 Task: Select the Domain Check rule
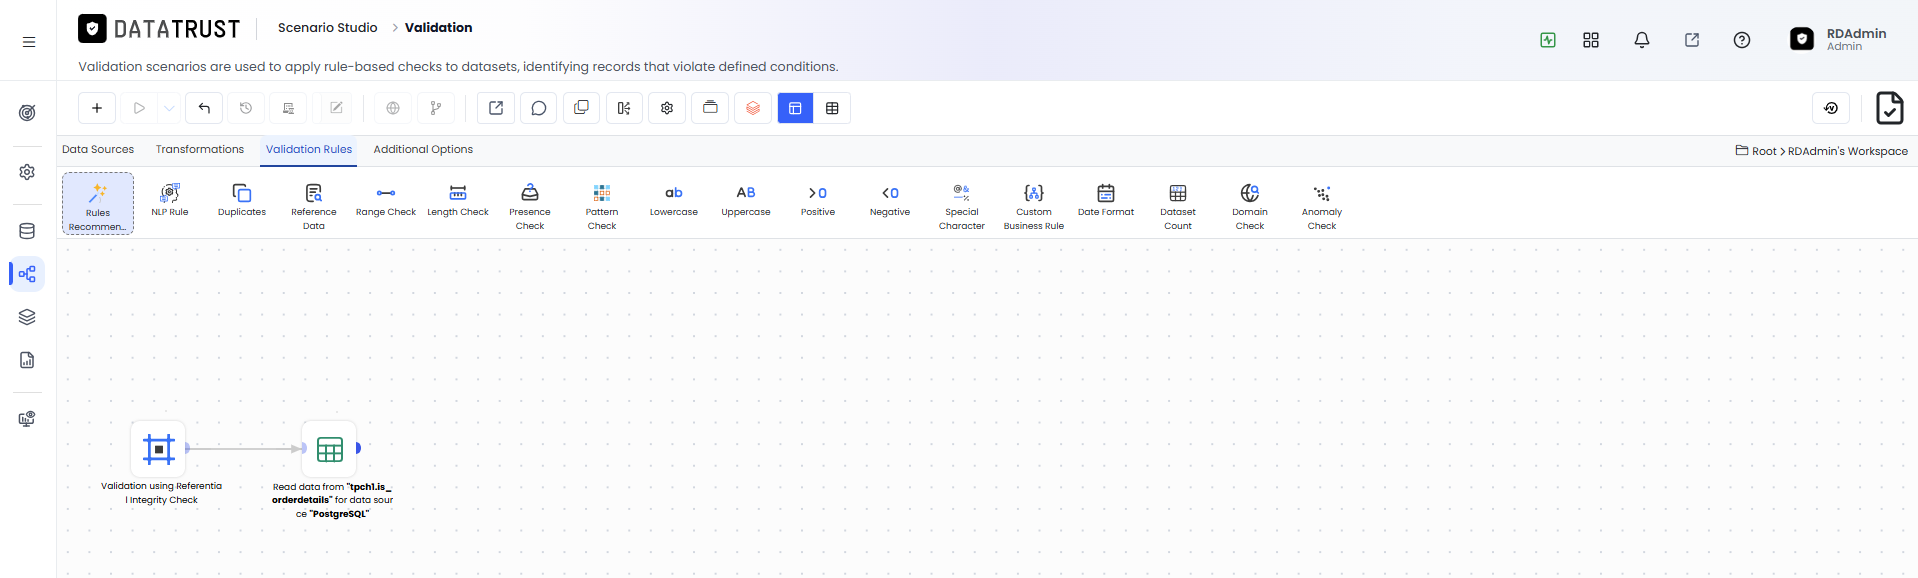(1250, 206)
